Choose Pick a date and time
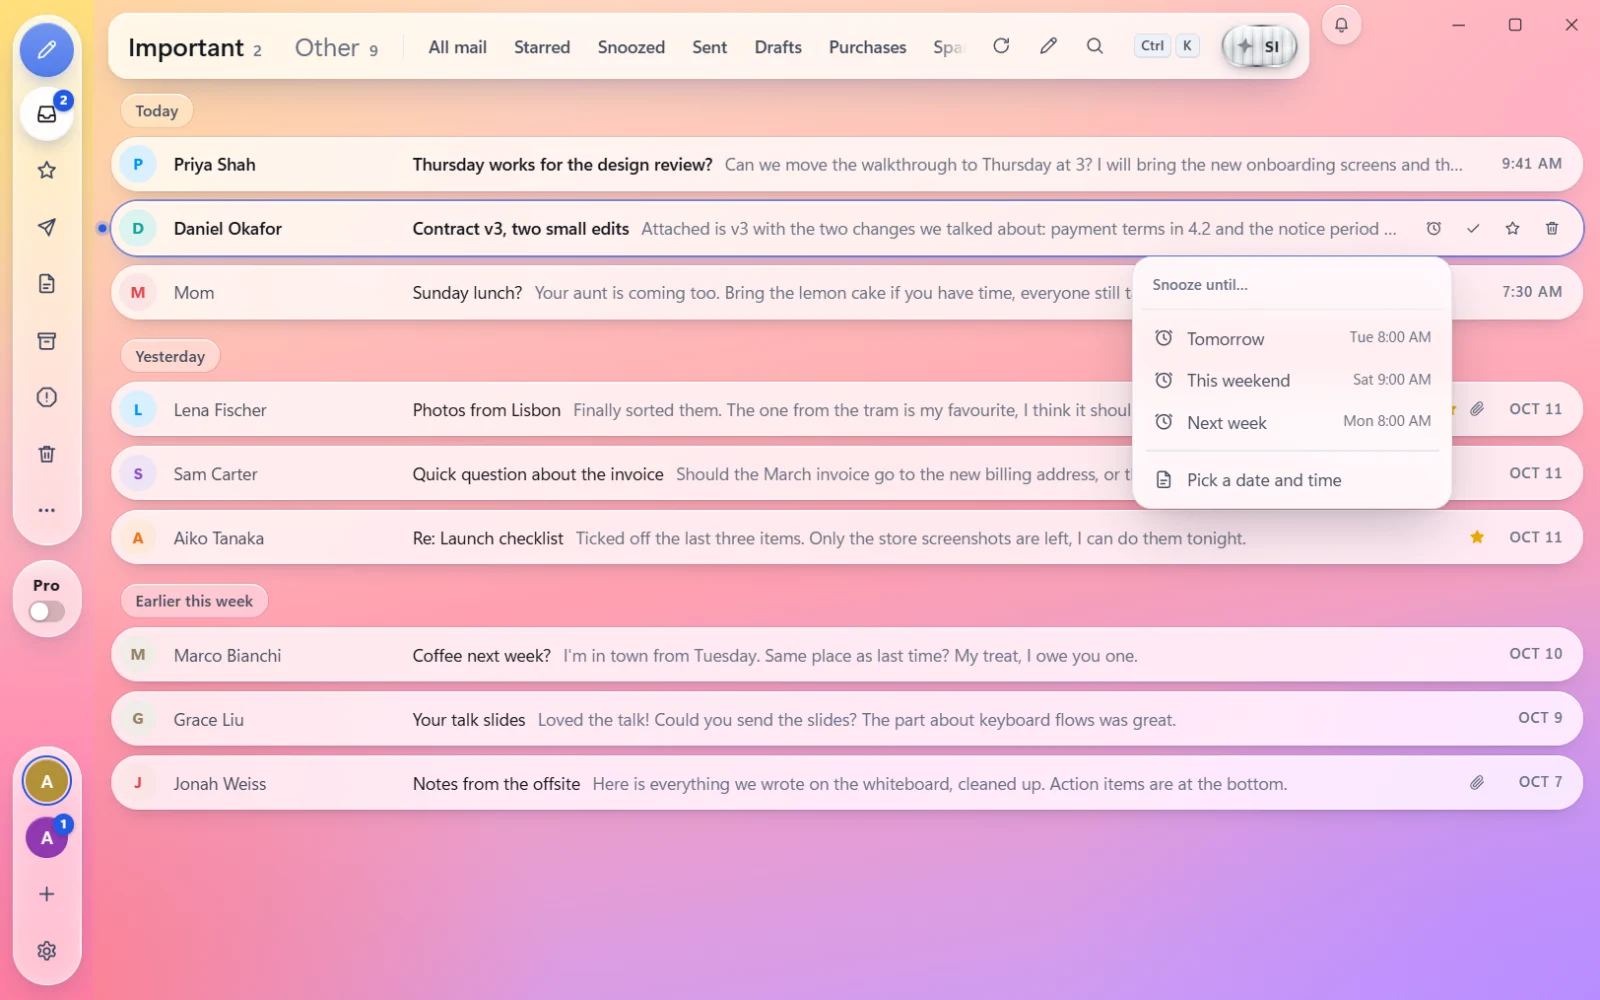Image resolution: width=1600 pixels, height=1000 pixels. [1292, 480]
